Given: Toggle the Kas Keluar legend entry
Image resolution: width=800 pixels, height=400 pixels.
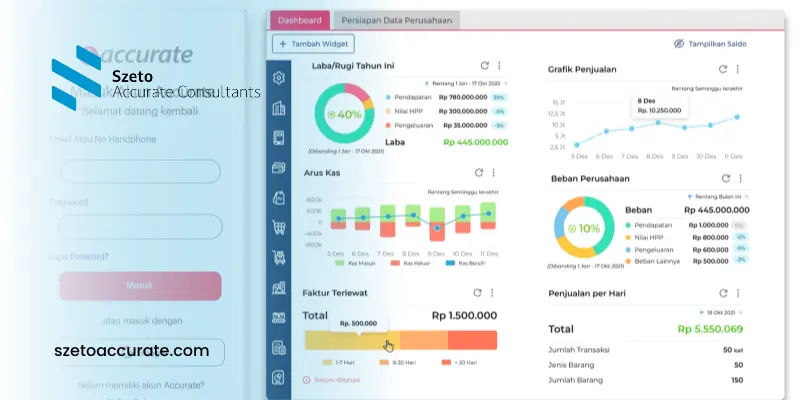Looking at the screenshot, I should [x=410, y=263].
